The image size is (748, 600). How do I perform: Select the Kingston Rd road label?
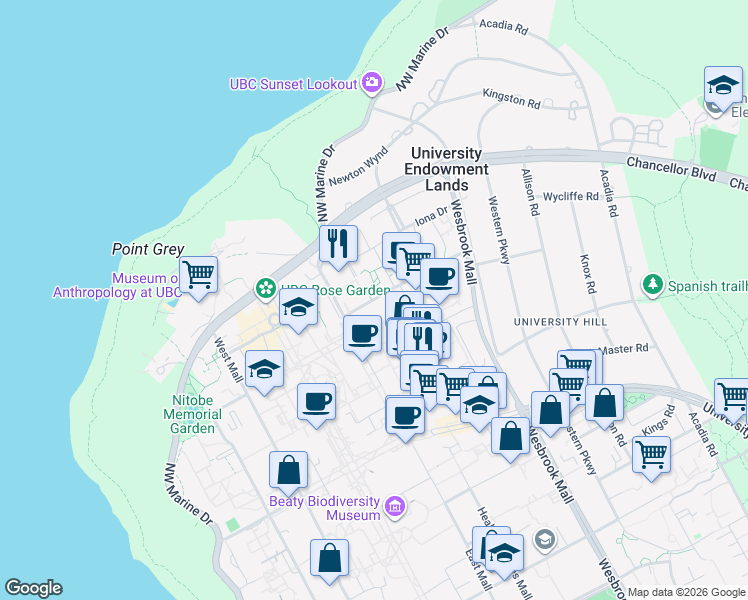point(511,99)
